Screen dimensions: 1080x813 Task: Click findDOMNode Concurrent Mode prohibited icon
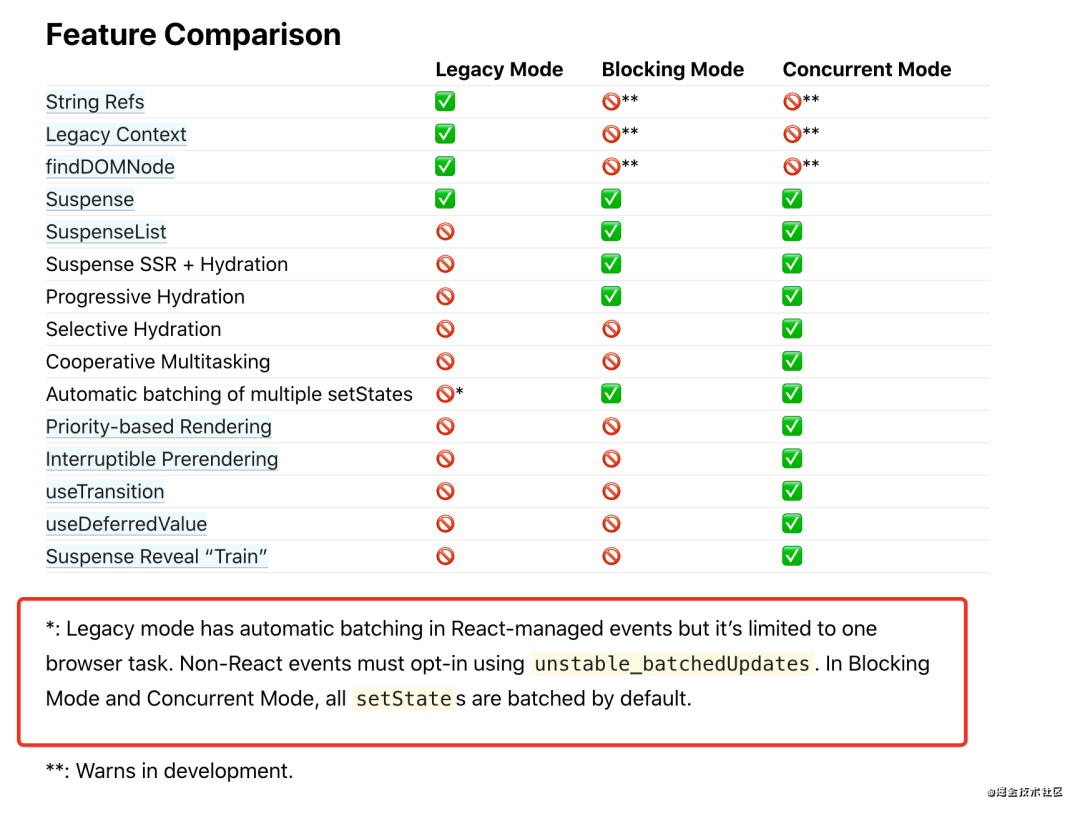(x=792, y=166)
